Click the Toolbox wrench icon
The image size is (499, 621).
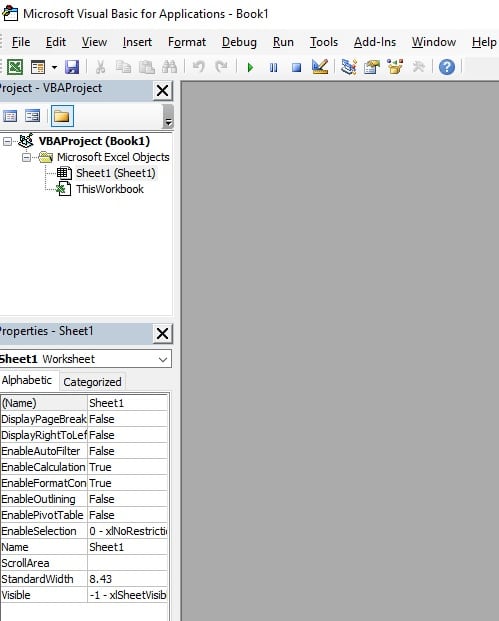pos(418,67)
